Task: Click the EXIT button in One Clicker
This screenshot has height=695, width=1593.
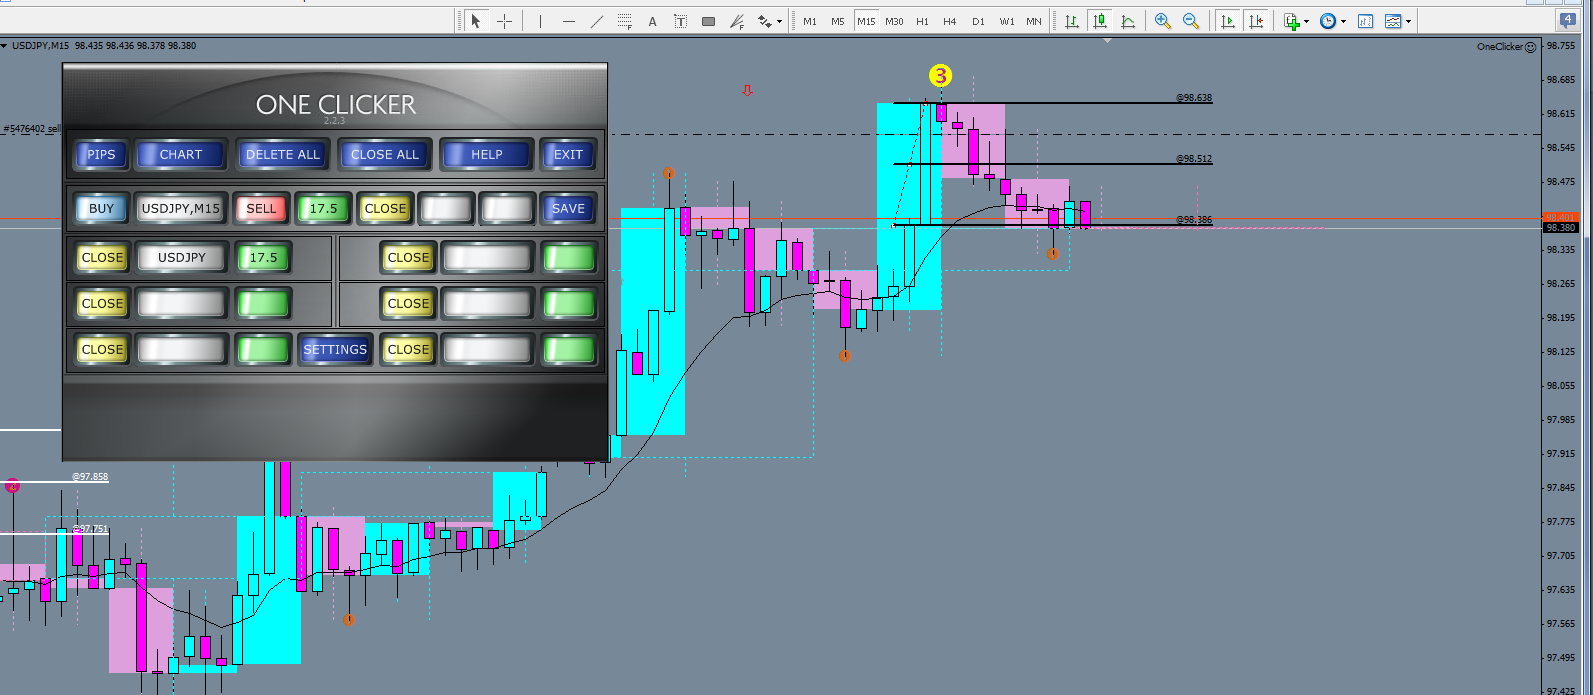Action: 568,154
